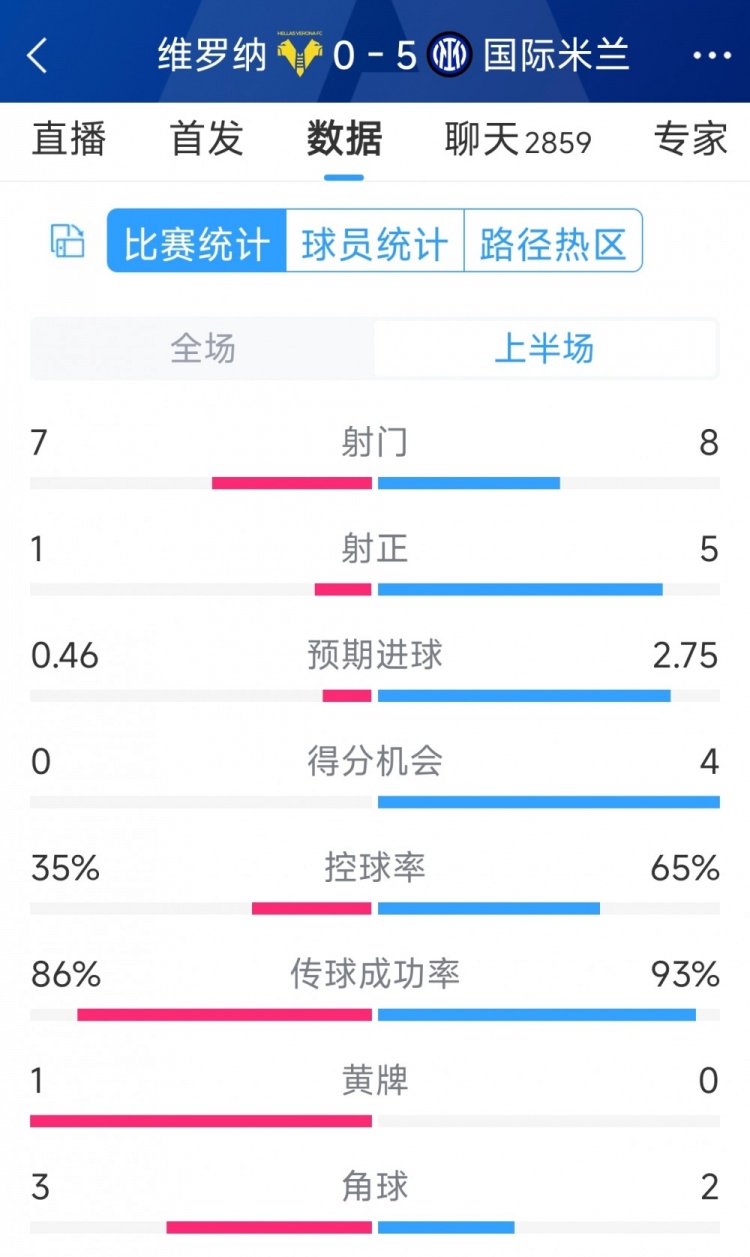Tap the Inter Milan team logo
This screenshot has height=1257, width=750.
[449, 56]
